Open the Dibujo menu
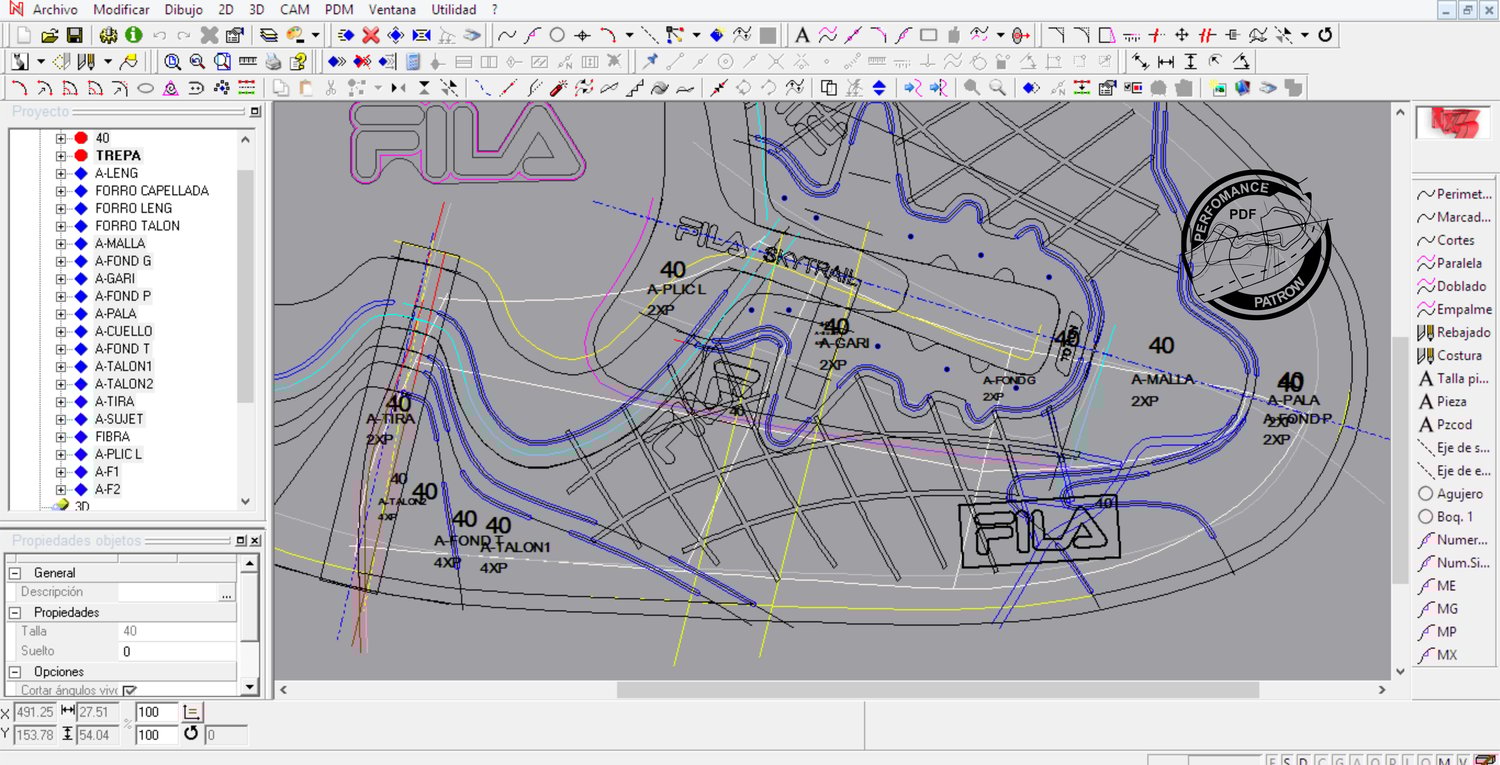The height and width of the screenshot is (765, 1500). [x=183, y=10]
